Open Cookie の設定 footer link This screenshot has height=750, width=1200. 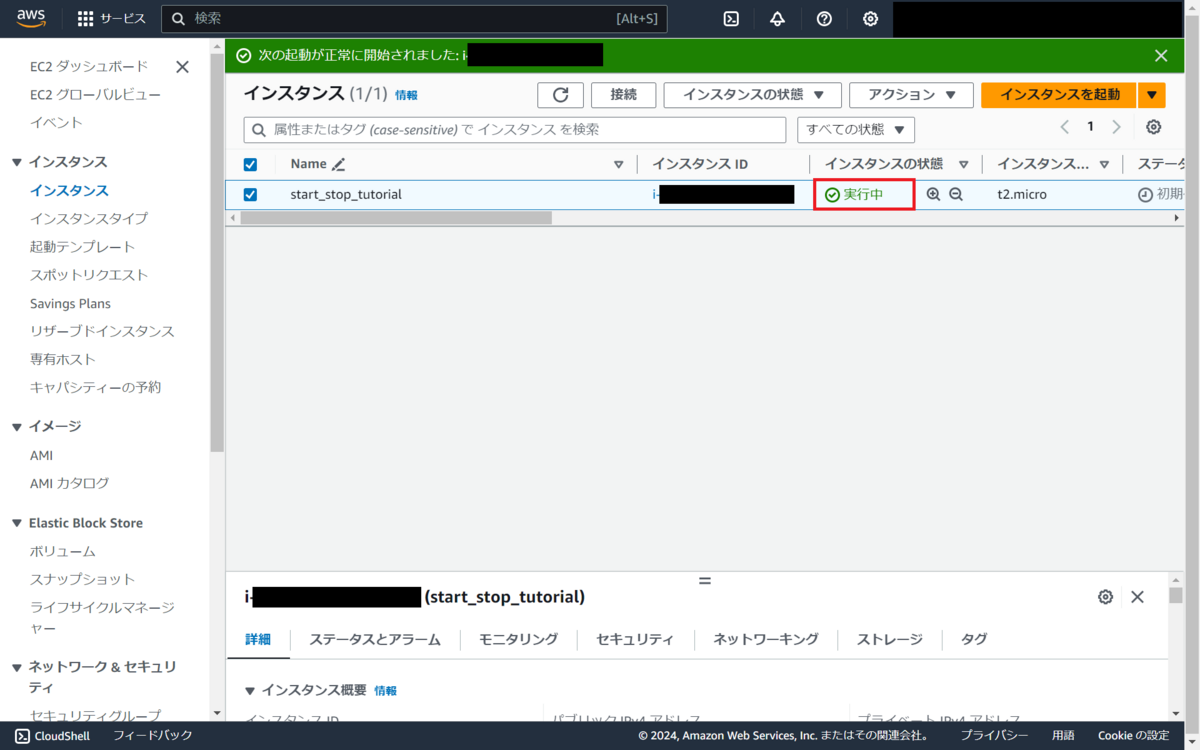point(1133,736)
